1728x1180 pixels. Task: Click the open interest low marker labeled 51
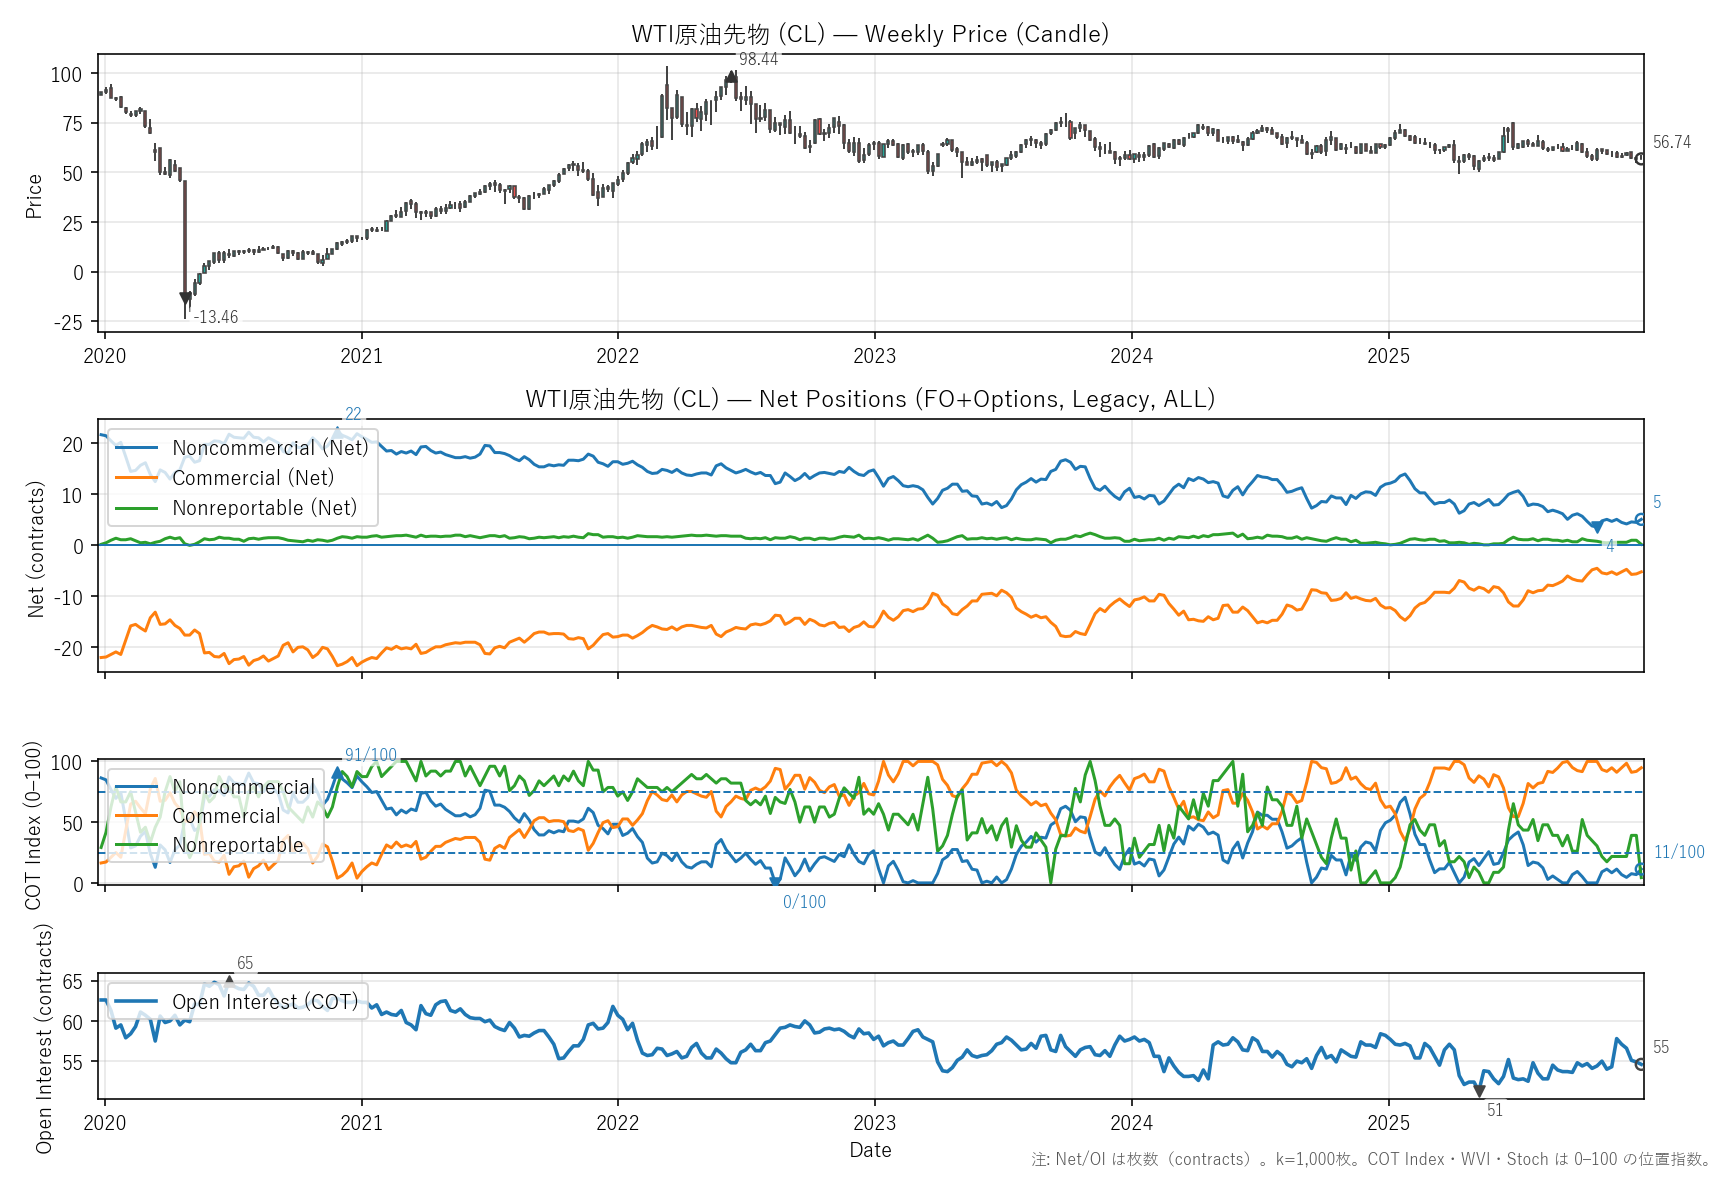coord(1479,1091)
